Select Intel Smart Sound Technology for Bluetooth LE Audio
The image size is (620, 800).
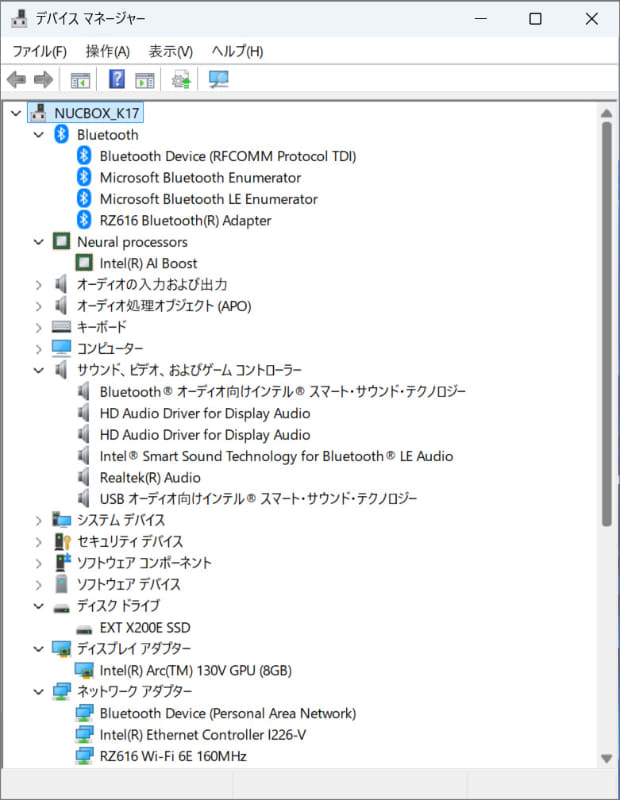(276, 456)
